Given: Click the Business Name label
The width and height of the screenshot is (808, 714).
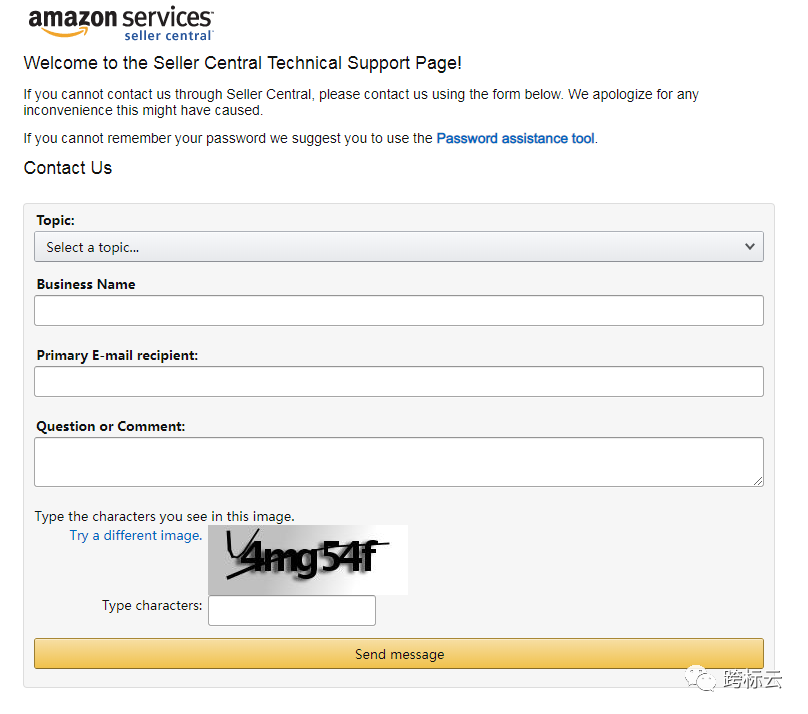Looking at the screenshot, I should (86, 284).
